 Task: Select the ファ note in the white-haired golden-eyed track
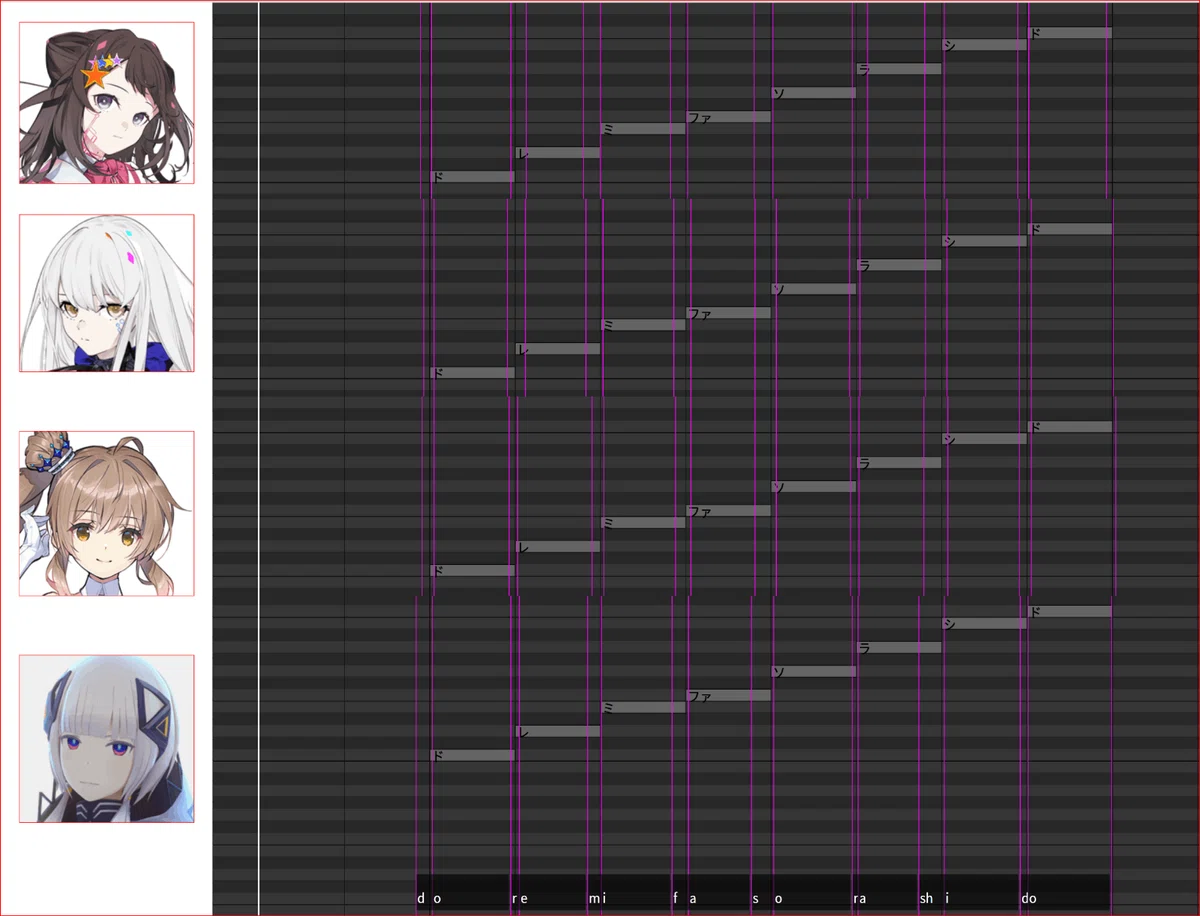point(728,313)
